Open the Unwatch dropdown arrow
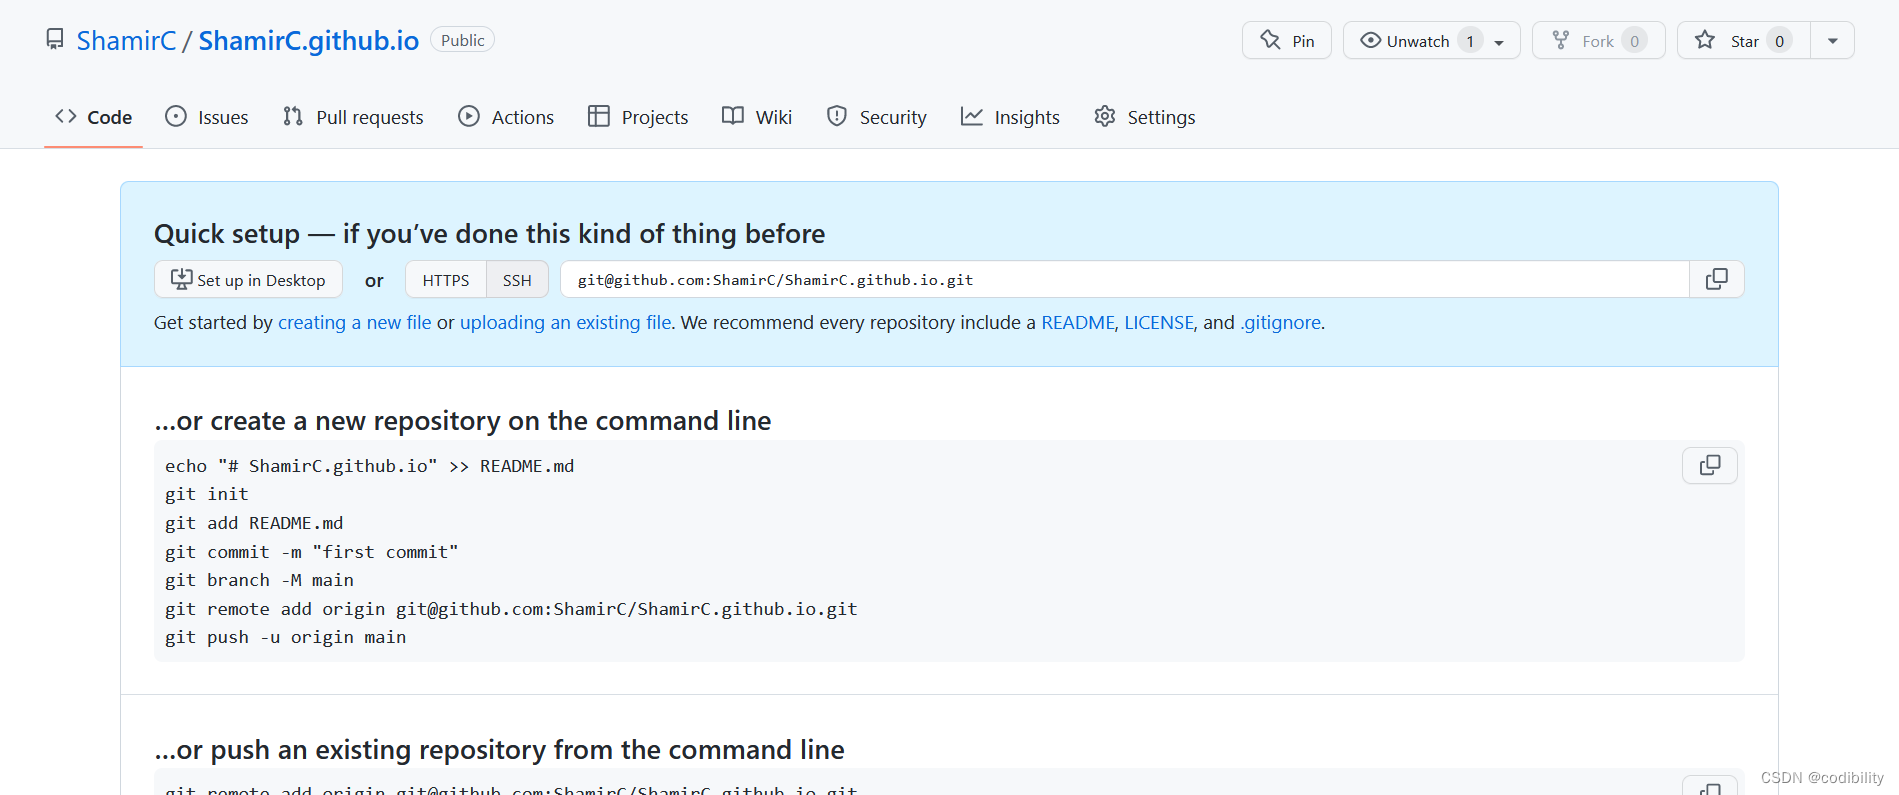Viewport: 1899px width, 795px height. (x=1500, y=42)
